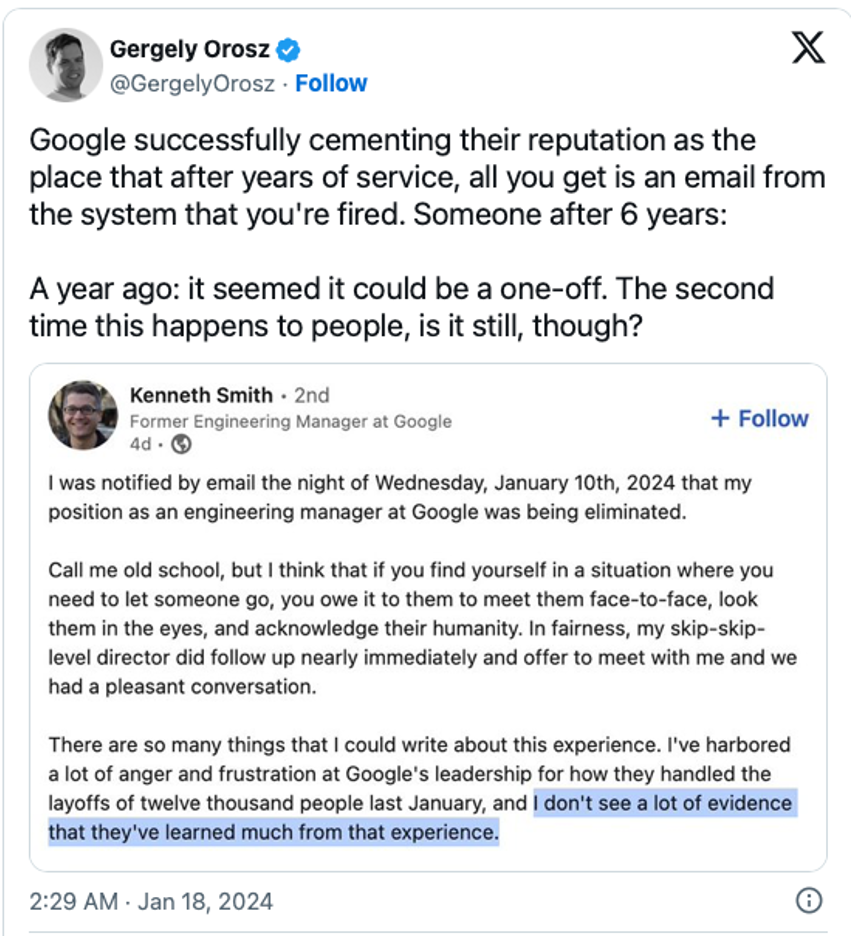Click the "2nd" connection degree label
Image resolution: width=852 pixels, height=936 pixels.
(x=311, y=395)
